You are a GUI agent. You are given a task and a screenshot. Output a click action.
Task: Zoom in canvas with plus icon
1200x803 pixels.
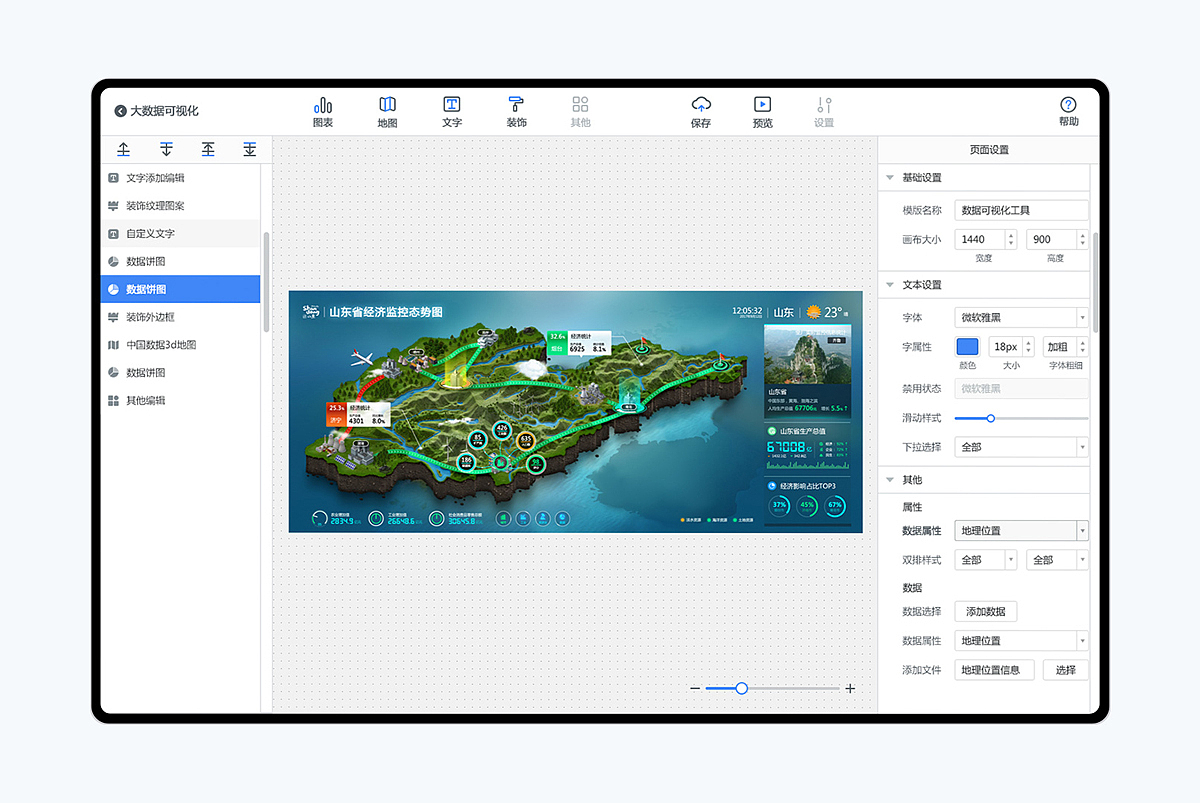tap(850, 688)
